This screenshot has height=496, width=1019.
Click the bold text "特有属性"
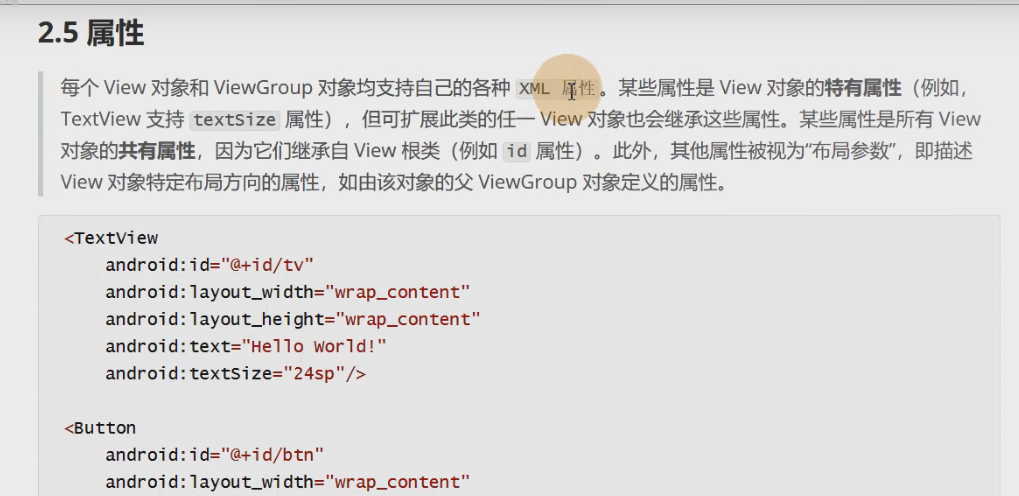(x=862, y=88)
